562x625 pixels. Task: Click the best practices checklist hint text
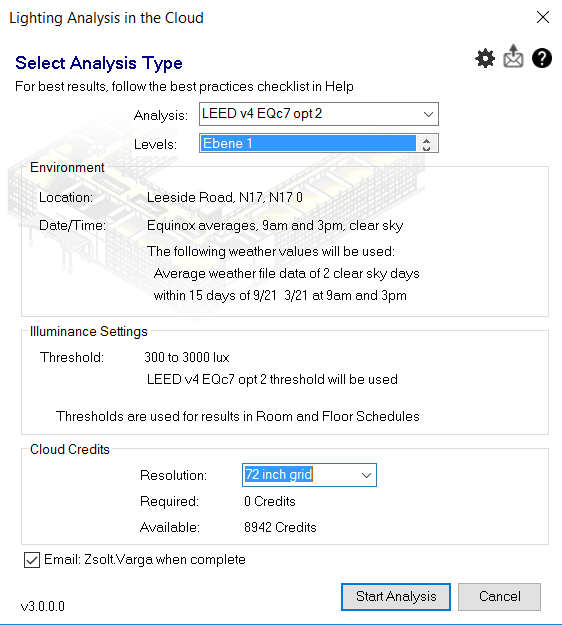pyautogui.click(x=184, y=86)
